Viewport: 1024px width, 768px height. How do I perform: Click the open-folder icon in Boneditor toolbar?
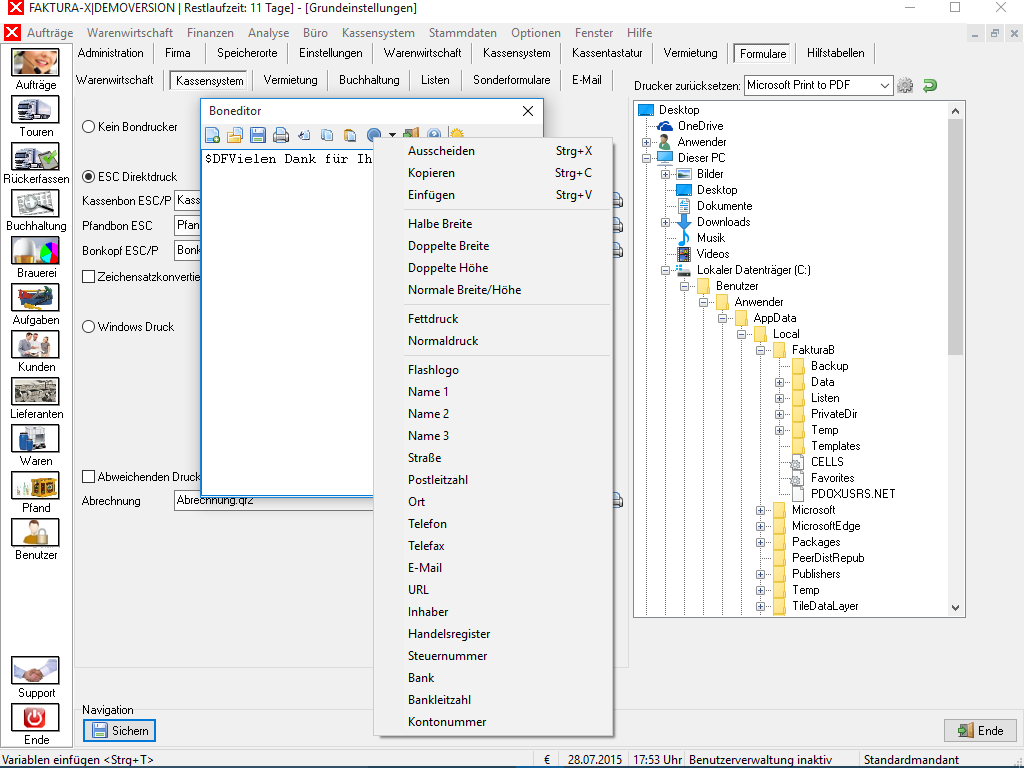pyautogui.click(x=235, y=135)
